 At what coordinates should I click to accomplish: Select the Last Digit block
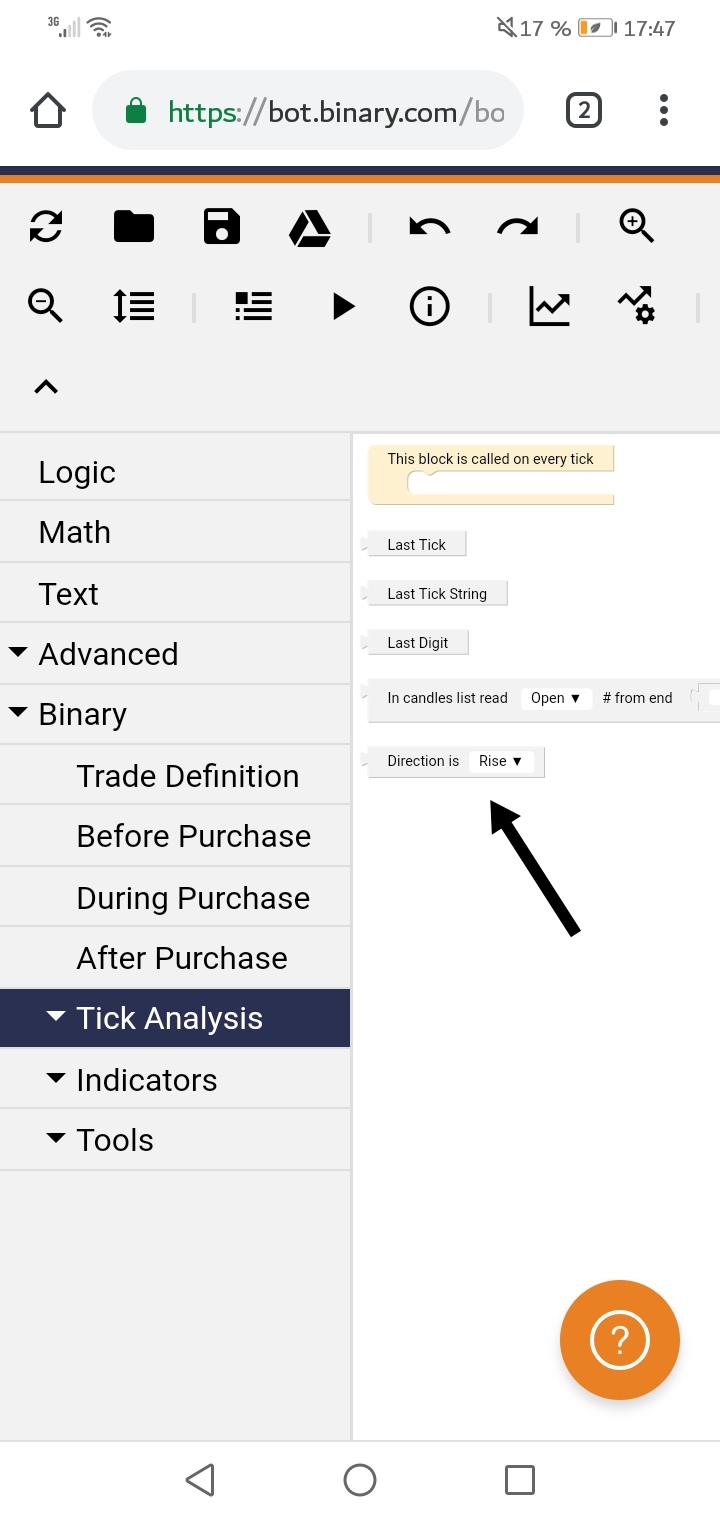(417, 642)
